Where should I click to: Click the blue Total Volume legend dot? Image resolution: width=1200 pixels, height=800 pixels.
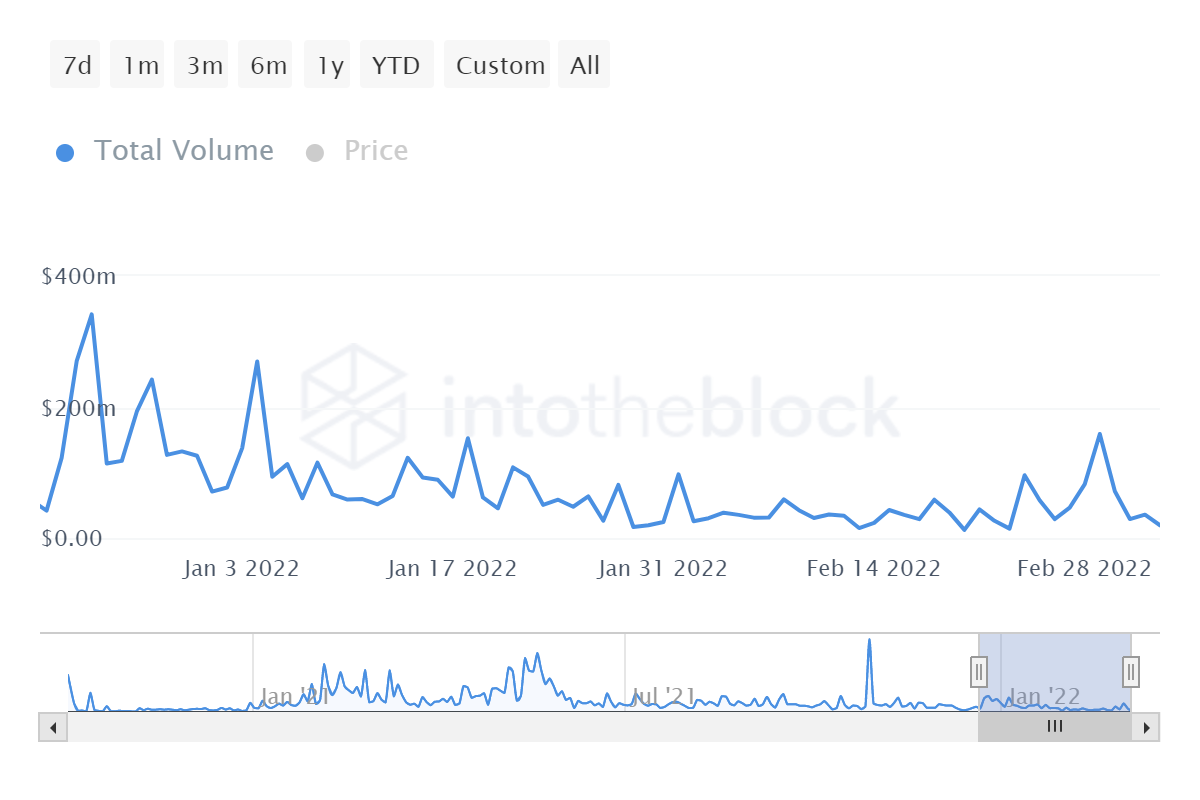click(x=65, y=151)
